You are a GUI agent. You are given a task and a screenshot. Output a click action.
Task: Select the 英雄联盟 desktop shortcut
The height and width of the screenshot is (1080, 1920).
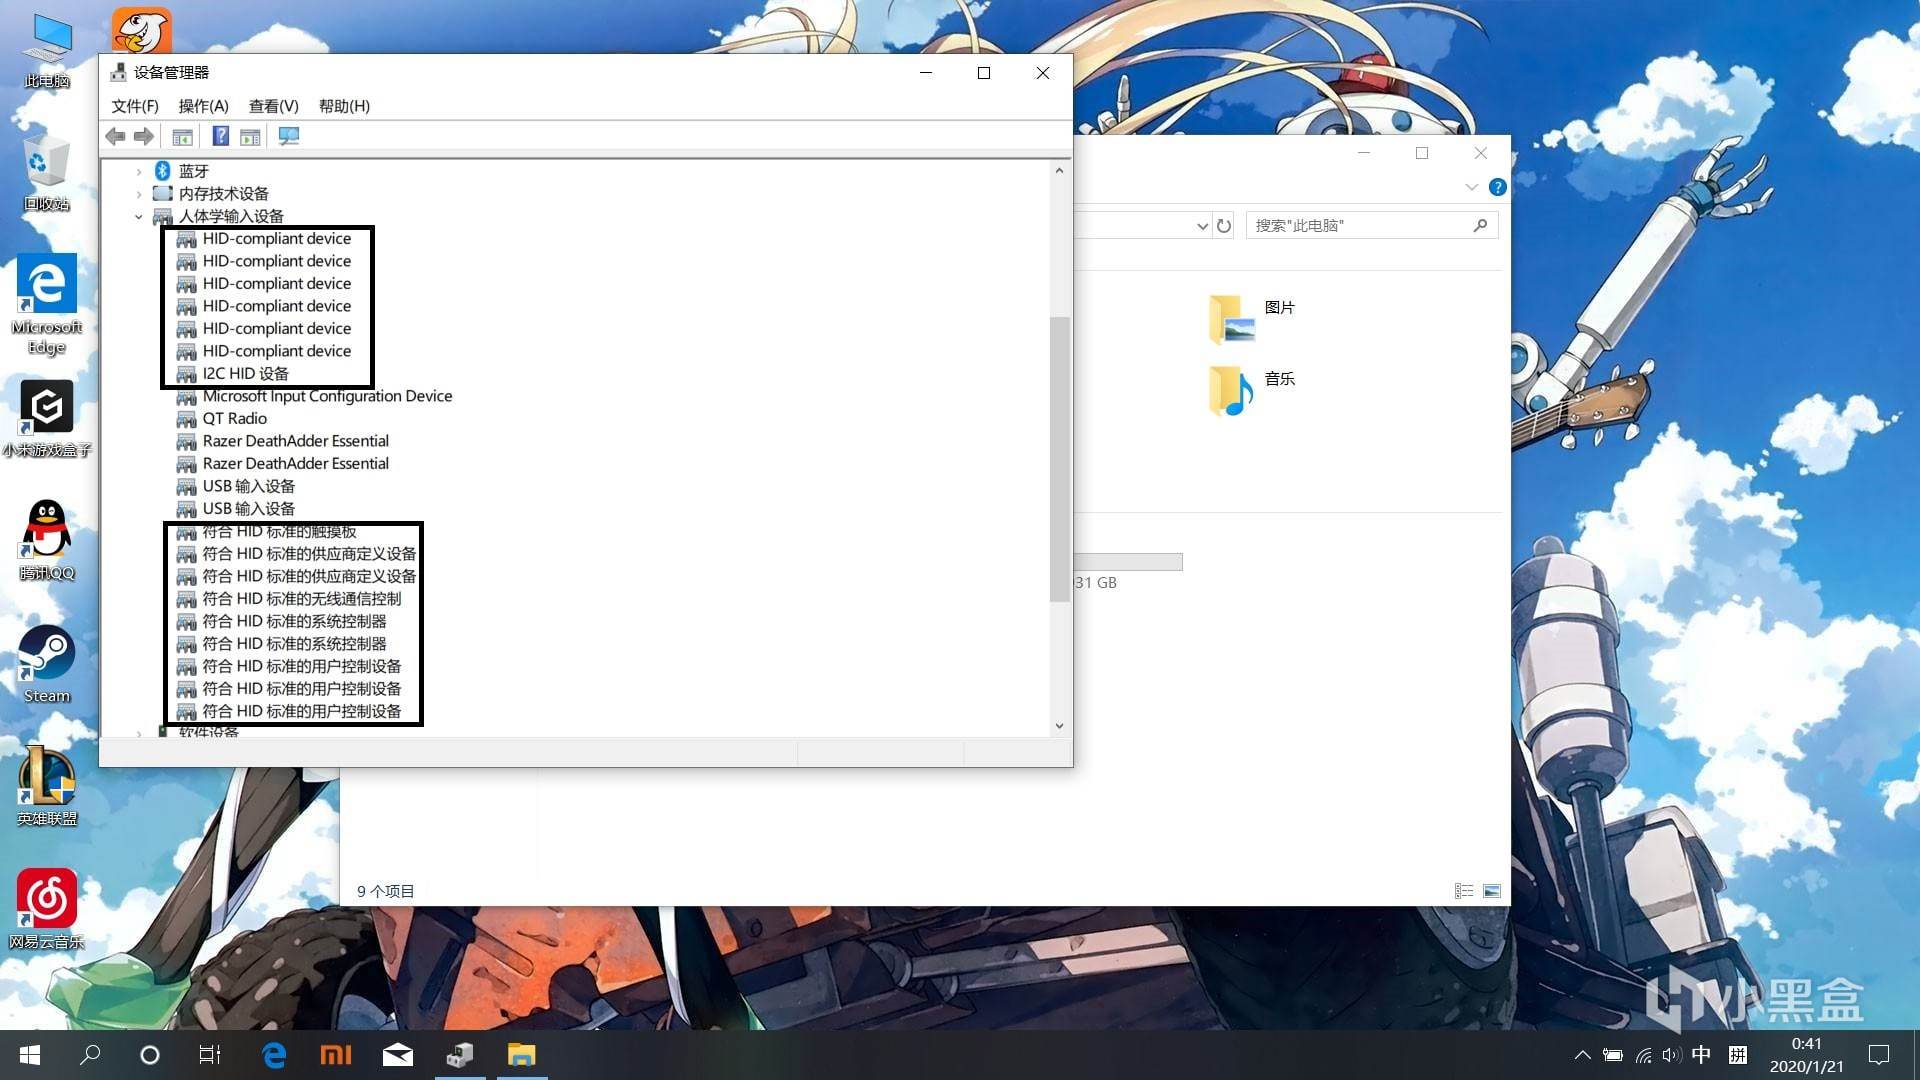(47, 787)
